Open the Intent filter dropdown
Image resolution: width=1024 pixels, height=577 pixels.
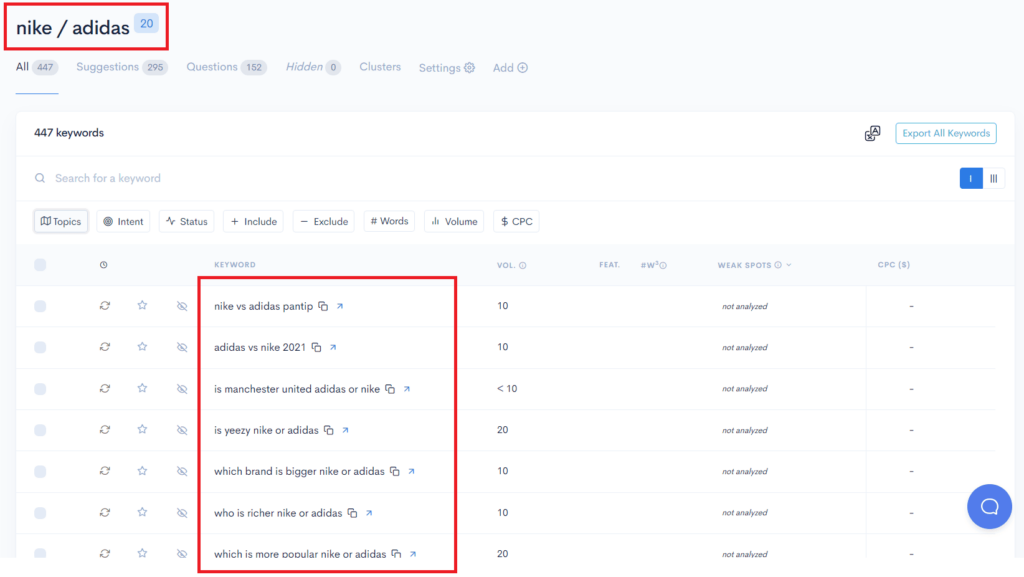[x=123, y=221]
